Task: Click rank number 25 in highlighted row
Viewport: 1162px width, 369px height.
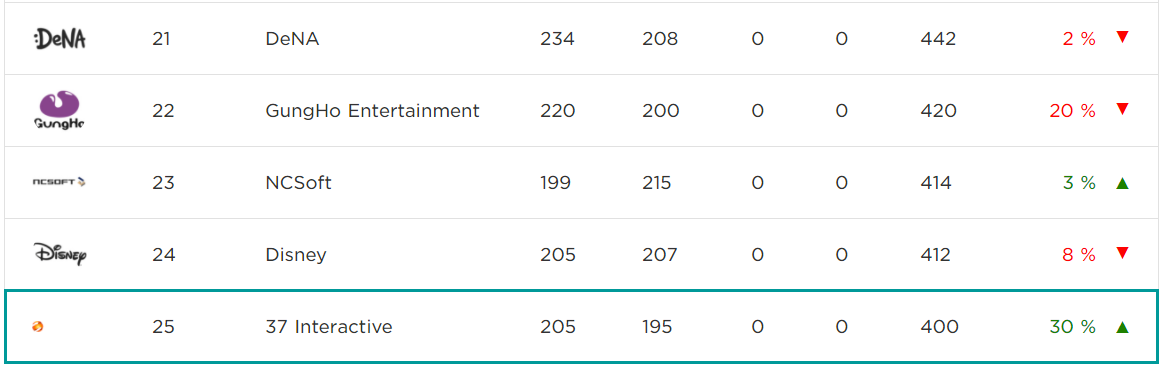Action: pos(163,327)
